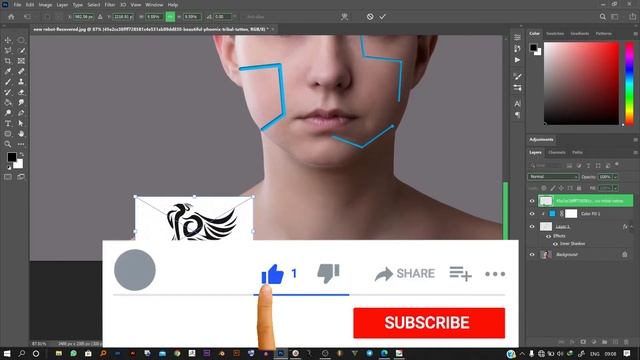Switch to the Channels tab
The image size is (640, 360).
(x=557, y=152)
